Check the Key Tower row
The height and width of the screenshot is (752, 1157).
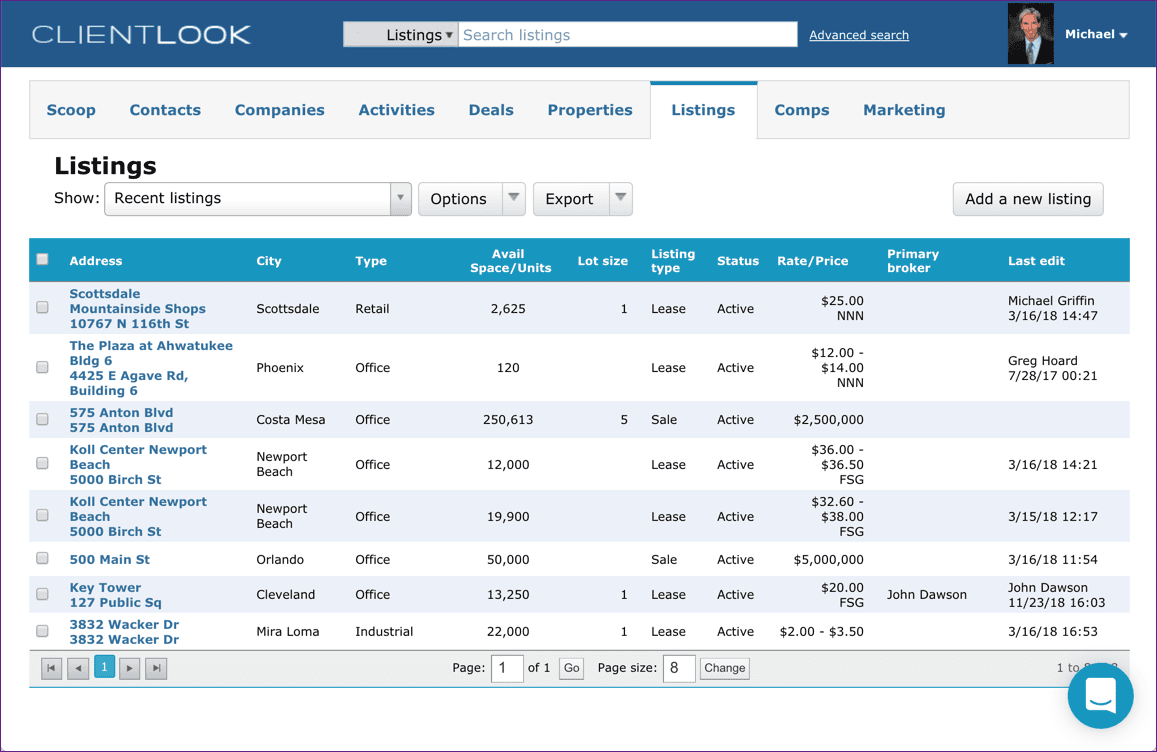point(43,593)
